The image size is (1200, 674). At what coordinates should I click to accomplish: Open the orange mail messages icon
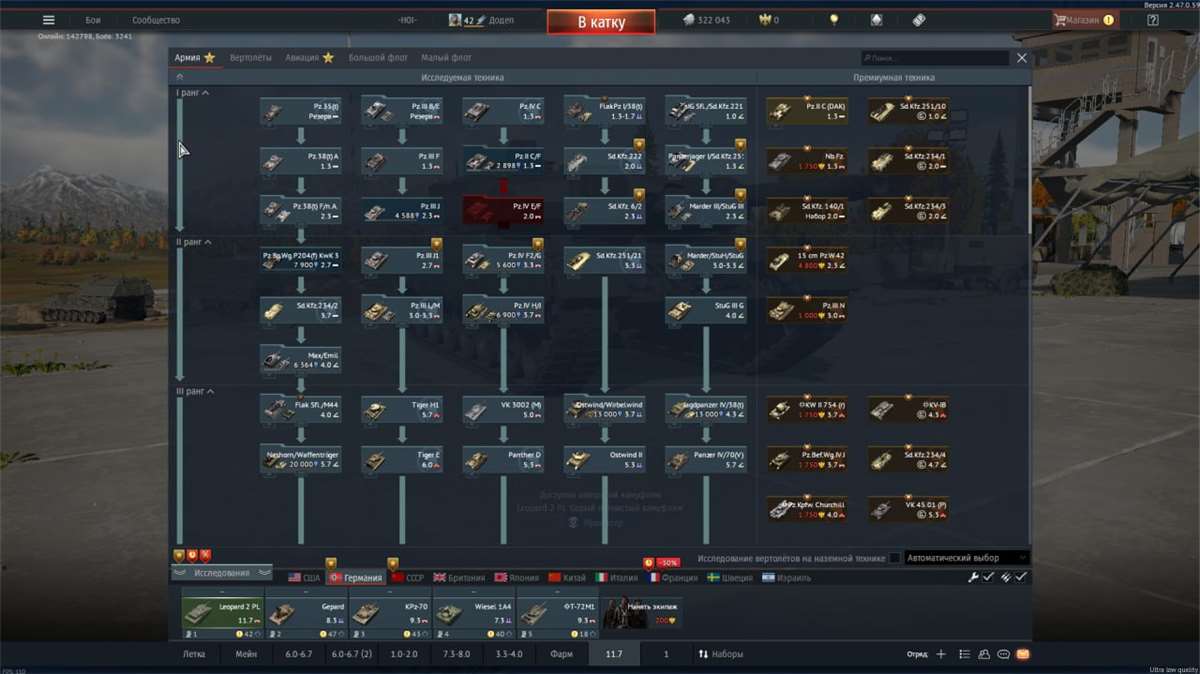tap(1022, 654)
